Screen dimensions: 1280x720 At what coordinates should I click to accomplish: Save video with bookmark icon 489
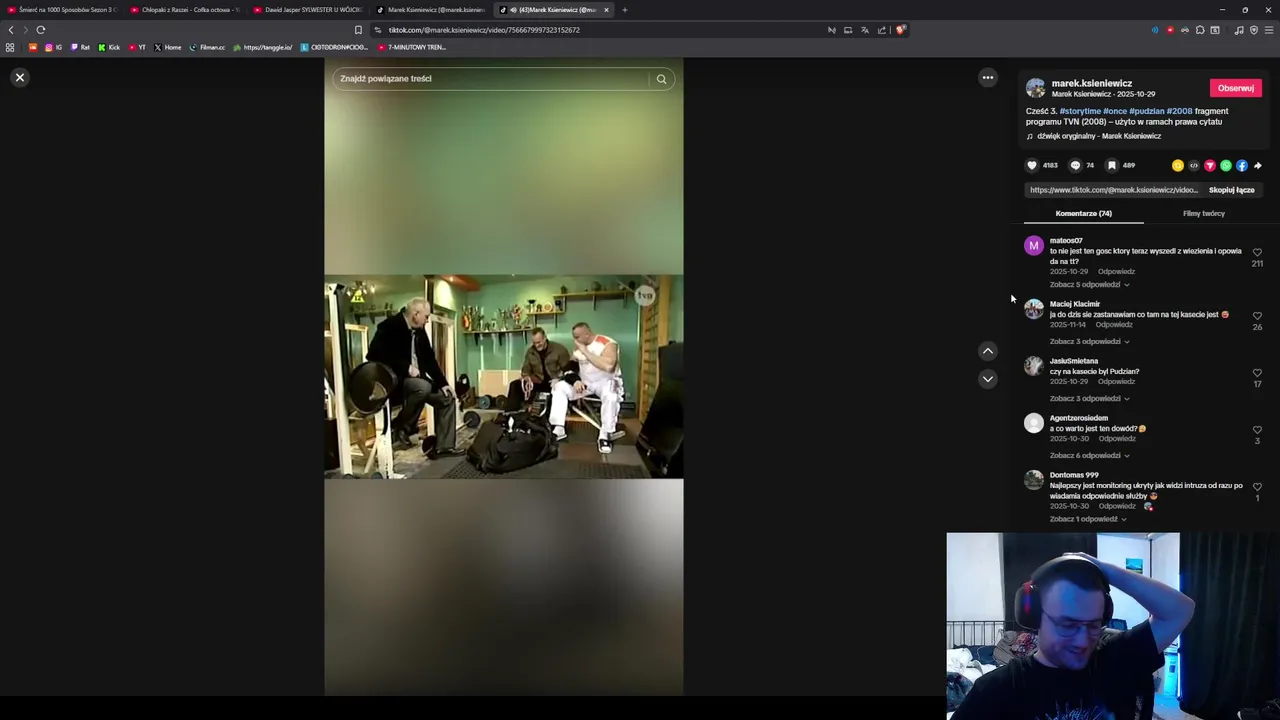pos(1111,165)
